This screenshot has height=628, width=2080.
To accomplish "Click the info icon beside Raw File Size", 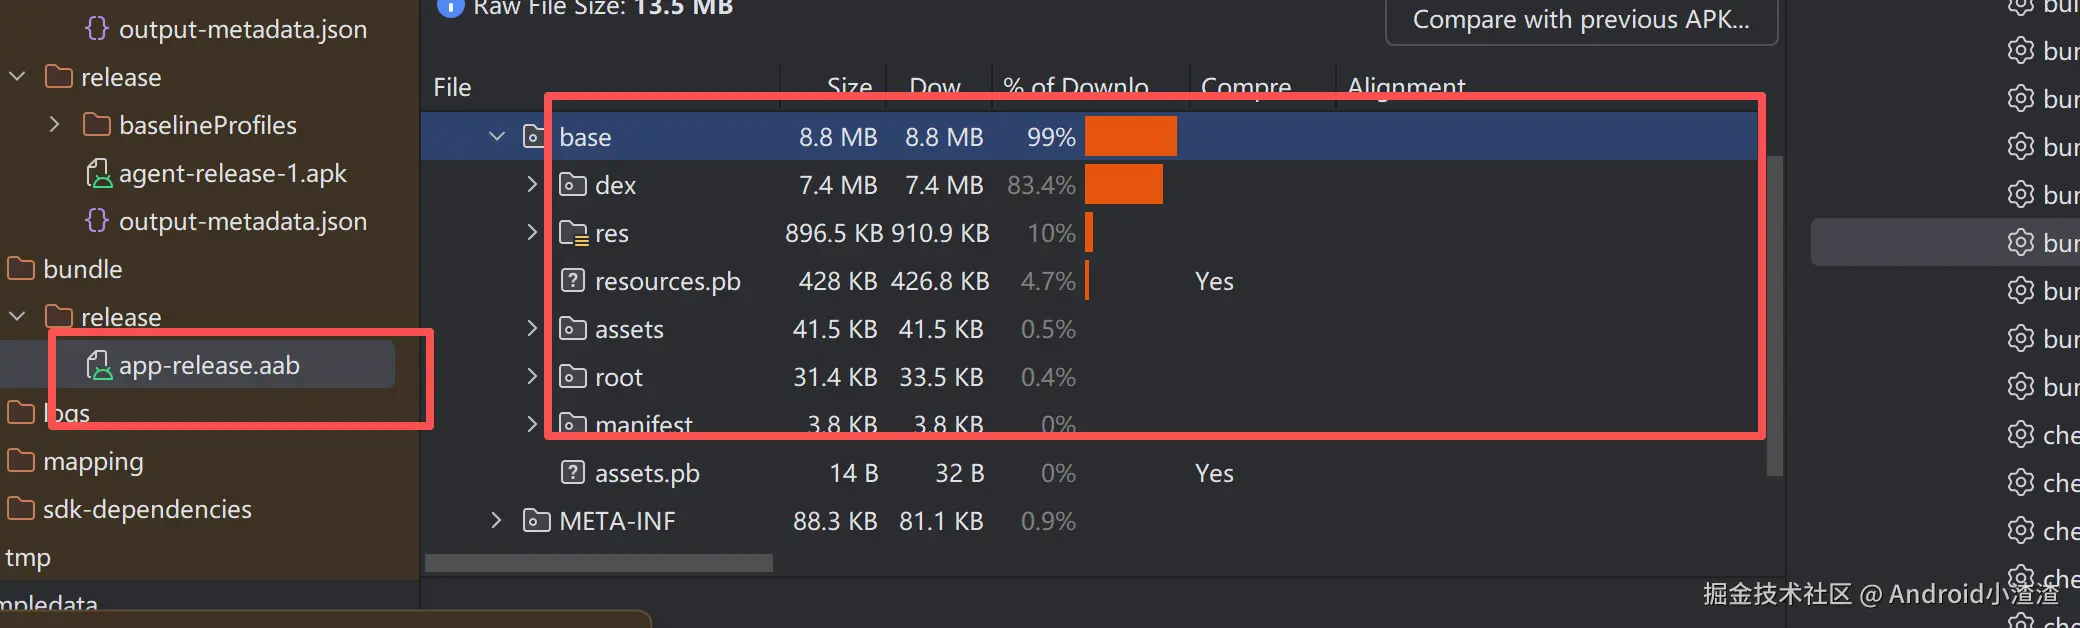I will [451, 7].
